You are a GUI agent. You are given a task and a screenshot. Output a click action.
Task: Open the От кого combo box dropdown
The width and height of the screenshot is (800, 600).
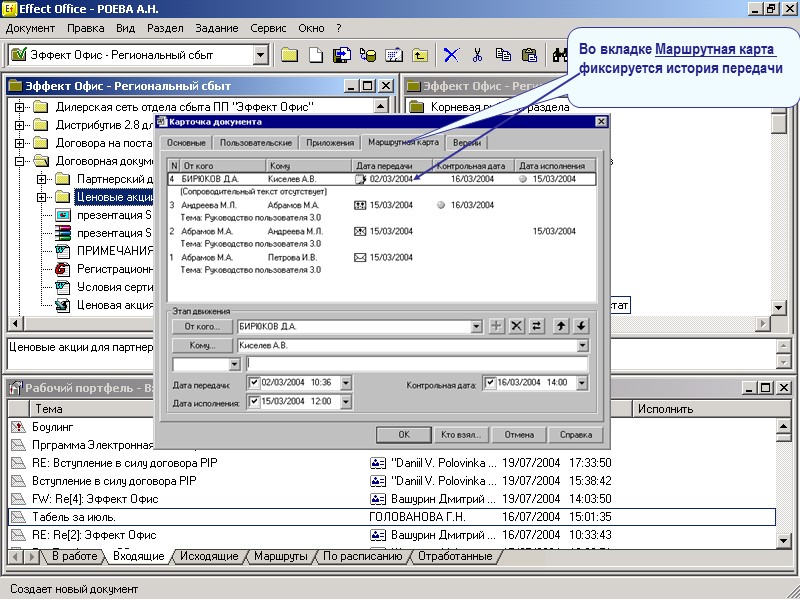coord(477,327)
